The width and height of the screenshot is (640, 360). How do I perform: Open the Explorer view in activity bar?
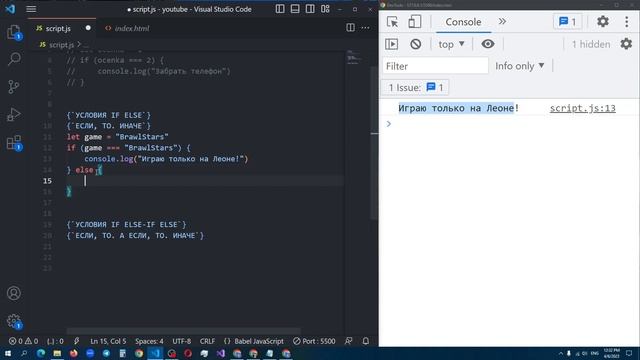pos(14,32)
